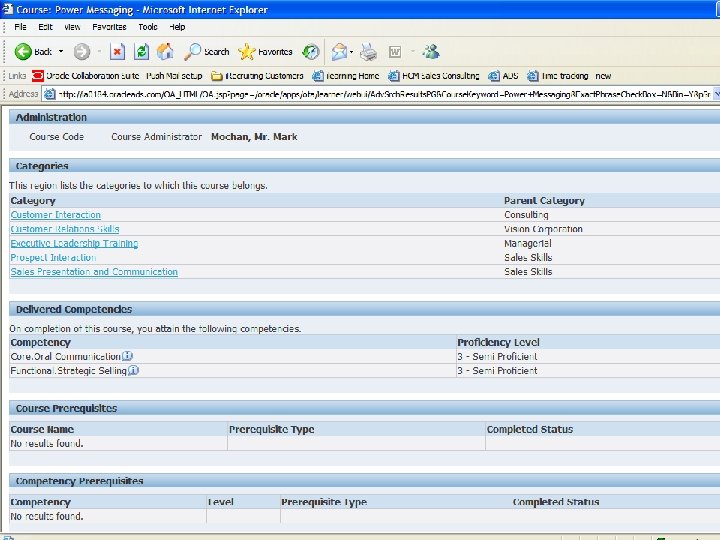Select the 'Mochan, Mr. Mark' administrator text
Viewport: 720px width, 540px height.
pyautogui.click(x=254, y=137)
